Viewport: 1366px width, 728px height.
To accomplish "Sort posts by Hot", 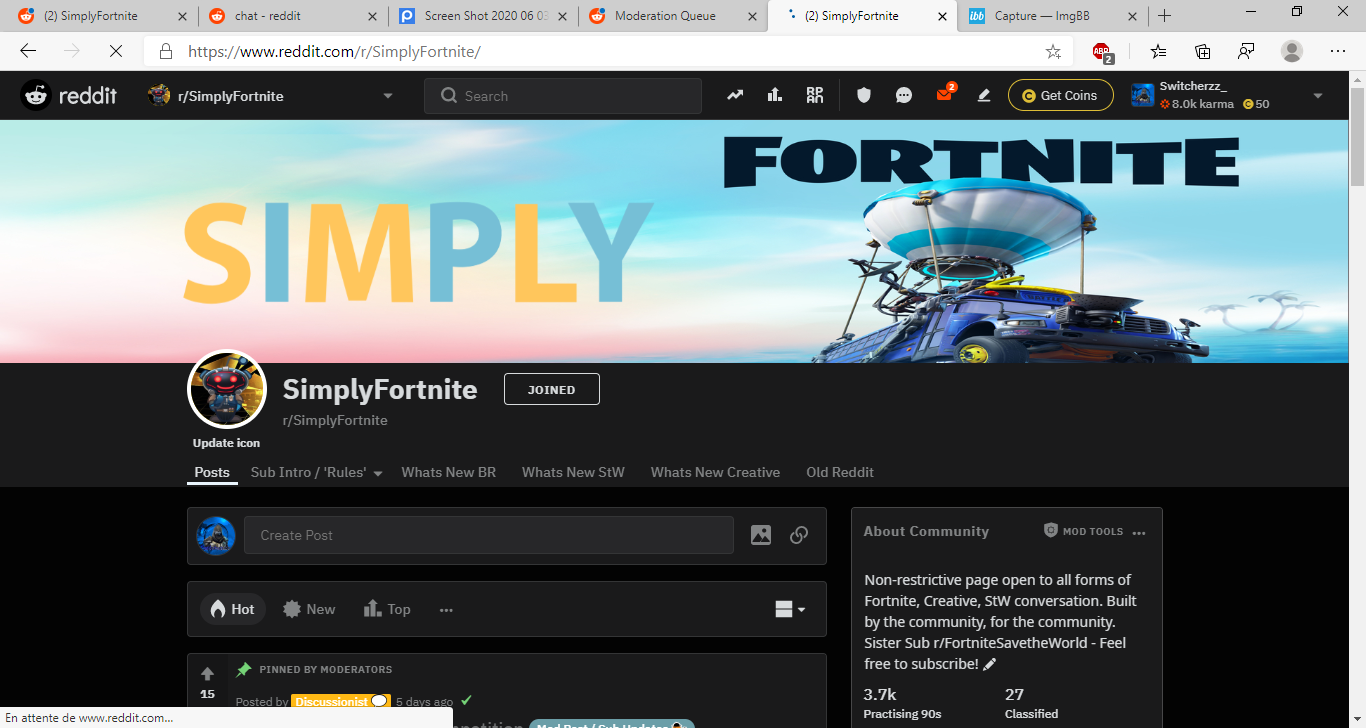I will click(233, 609).
